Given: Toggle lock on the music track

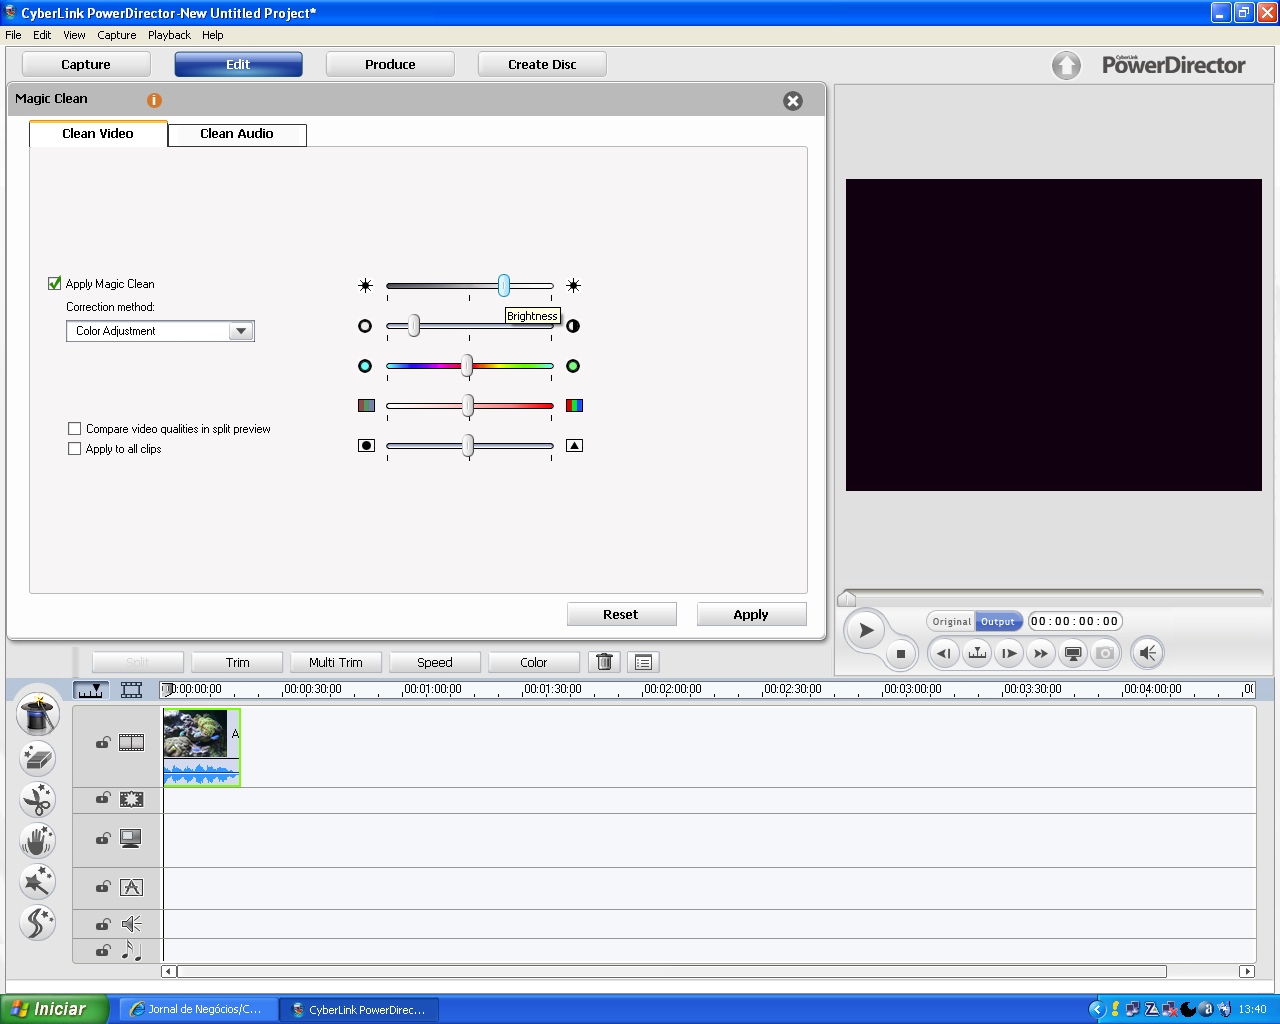Looking at the screenshot, I should (x=103, y=951).
